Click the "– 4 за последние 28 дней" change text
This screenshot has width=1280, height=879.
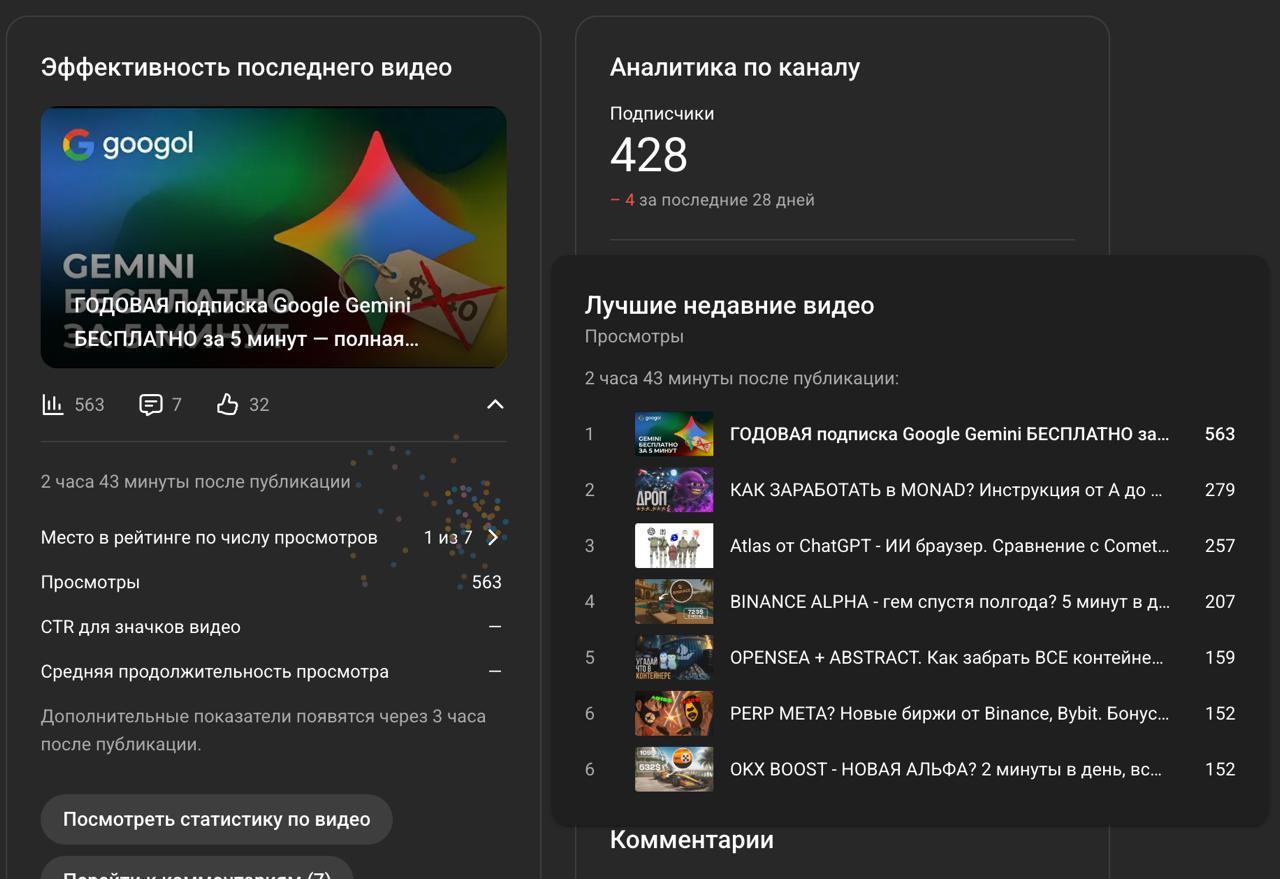point(712,200)
